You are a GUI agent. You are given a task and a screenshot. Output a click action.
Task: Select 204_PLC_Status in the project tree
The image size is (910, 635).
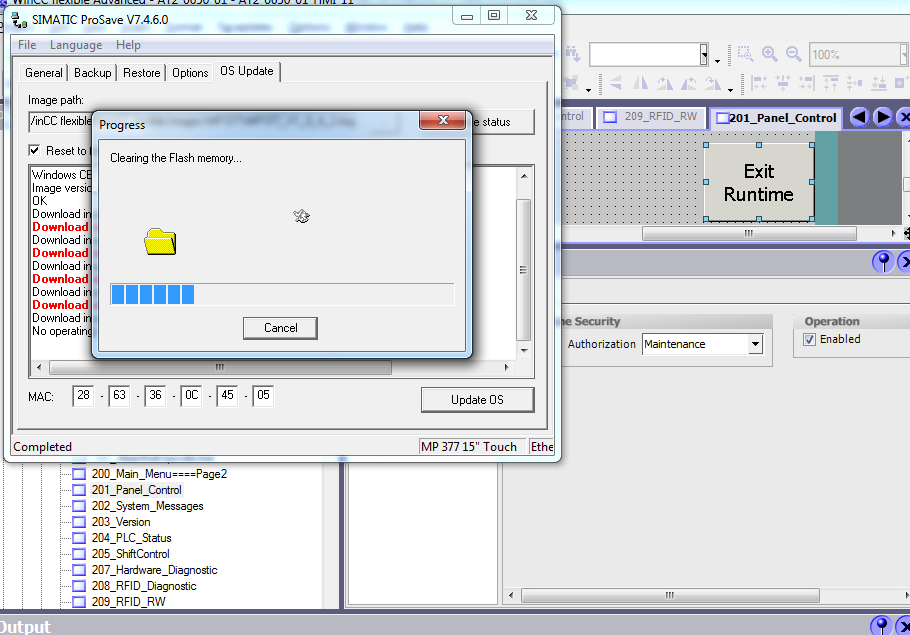click(131, 538)
